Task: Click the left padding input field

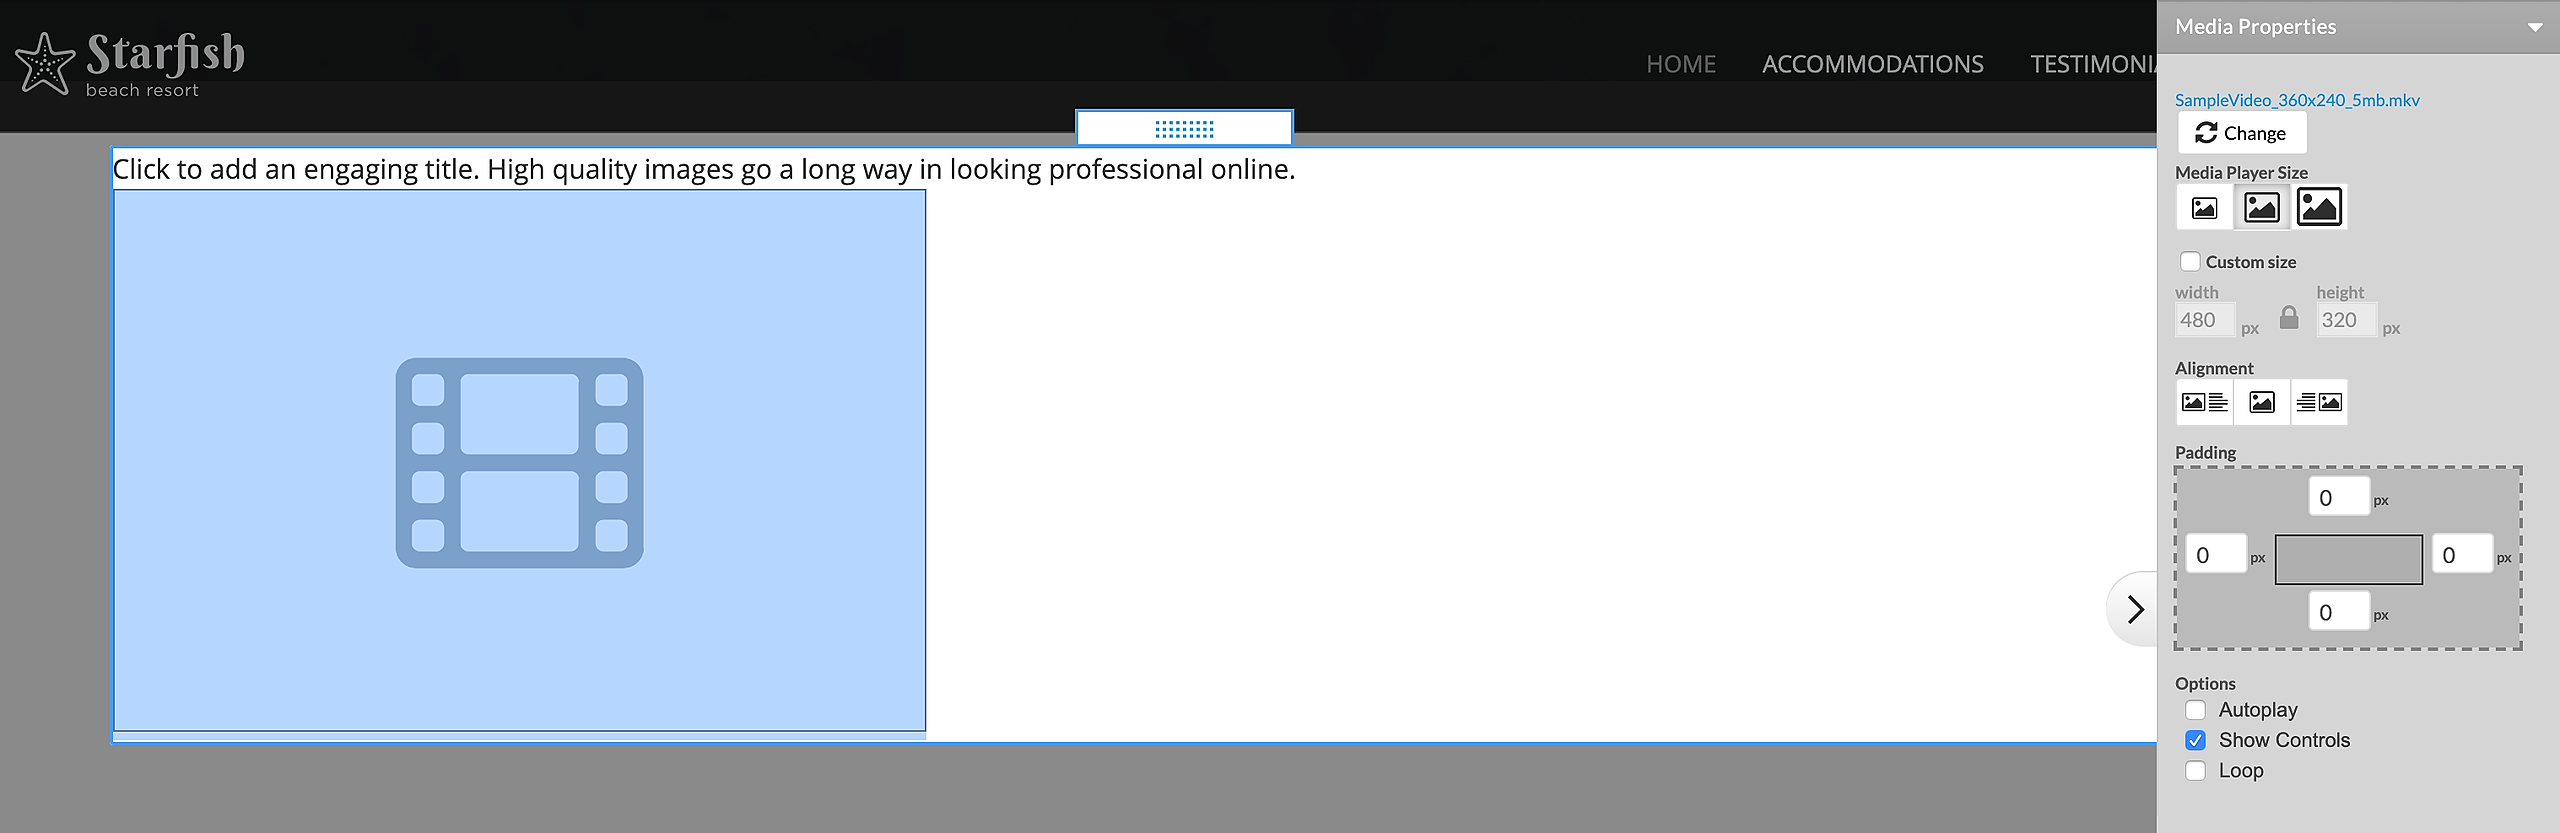Action: coord(2216,554)
